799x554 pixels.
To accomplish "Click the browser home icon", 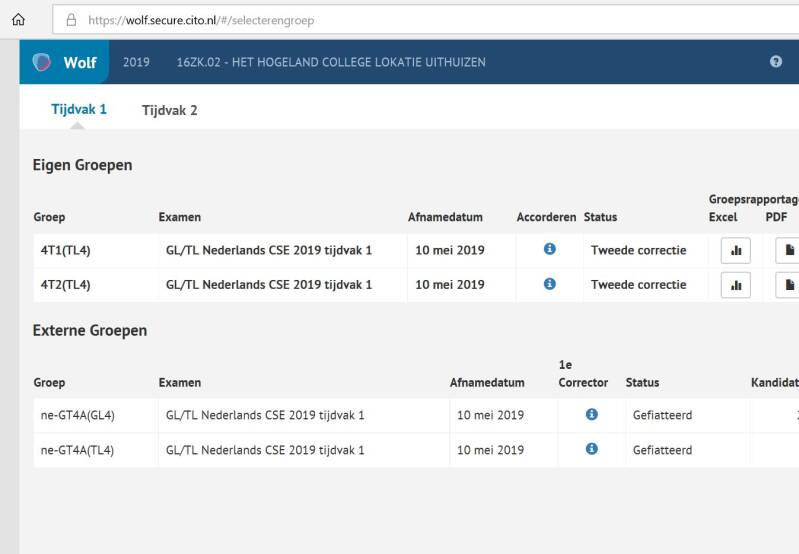I will 18,19.
